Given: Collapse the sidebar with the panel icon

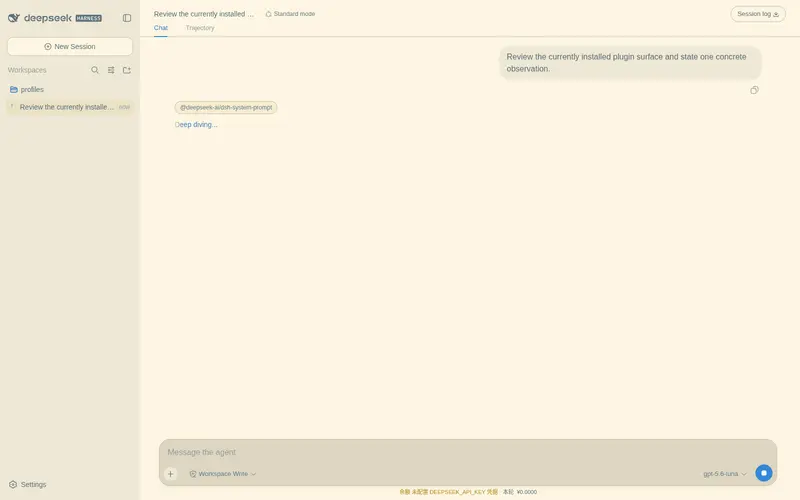Looking at the screenshot, I should point(127,18).
